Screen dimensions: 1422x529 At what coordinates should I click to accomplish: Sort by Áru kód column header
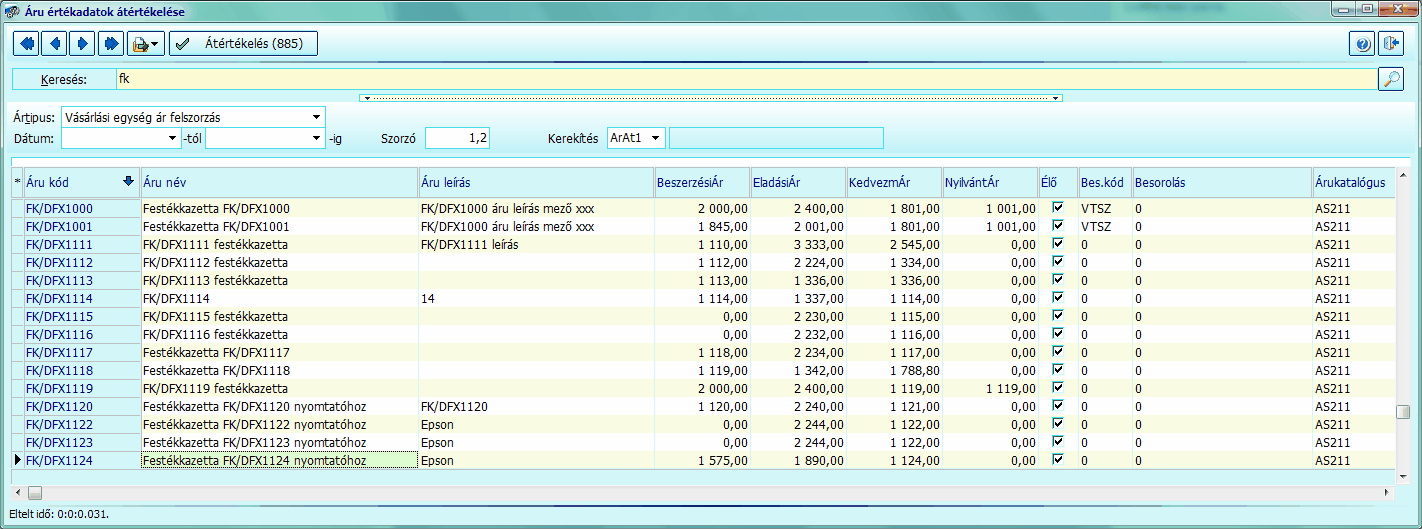81,182
